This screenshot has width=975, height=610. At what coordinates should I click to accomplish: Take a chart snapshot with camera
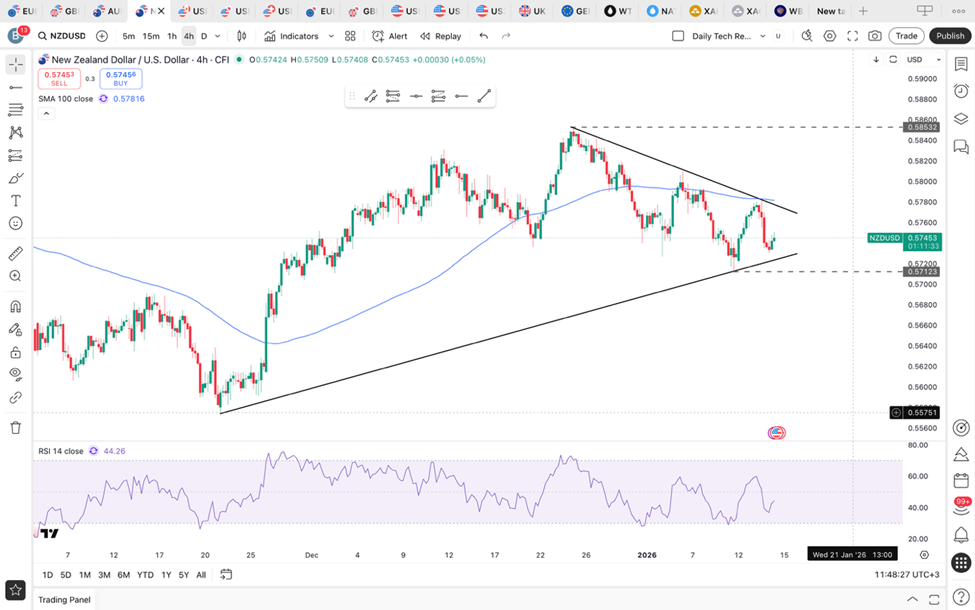[875, 36]
